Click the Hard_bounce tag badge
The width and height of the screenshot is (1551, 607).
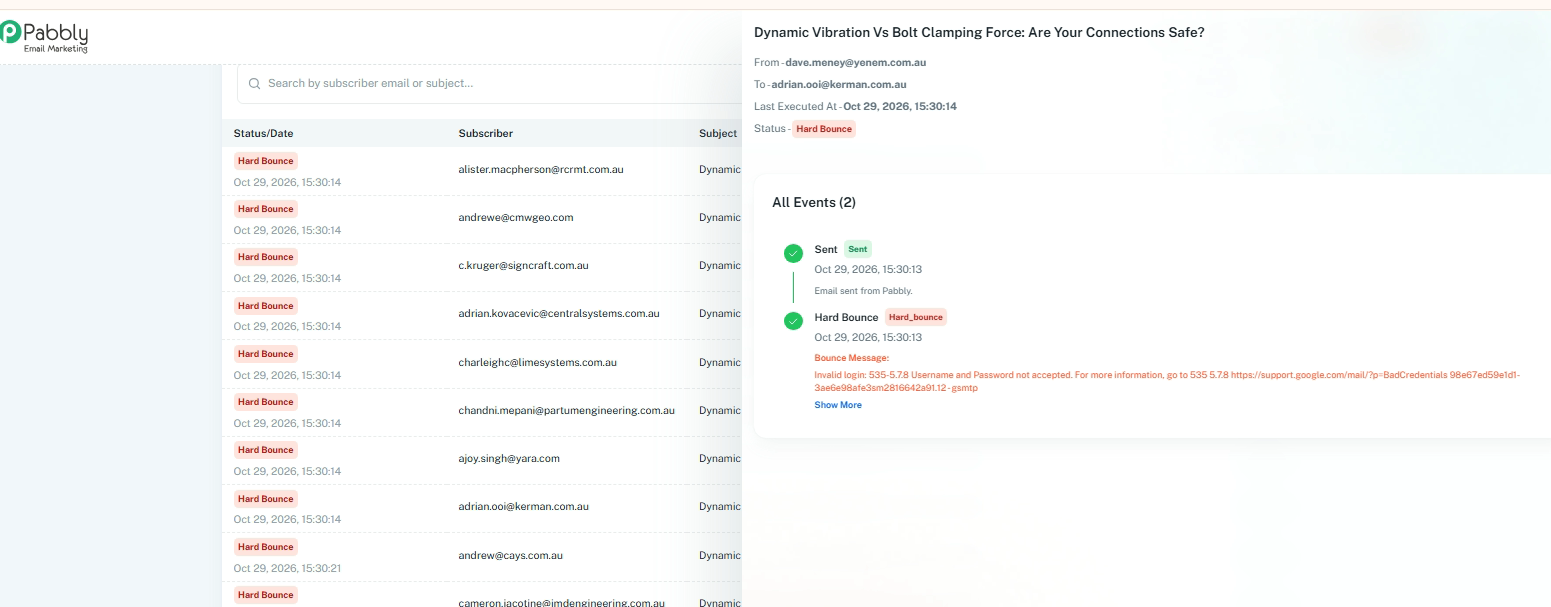pyautogui.click(x=916, y=317)
